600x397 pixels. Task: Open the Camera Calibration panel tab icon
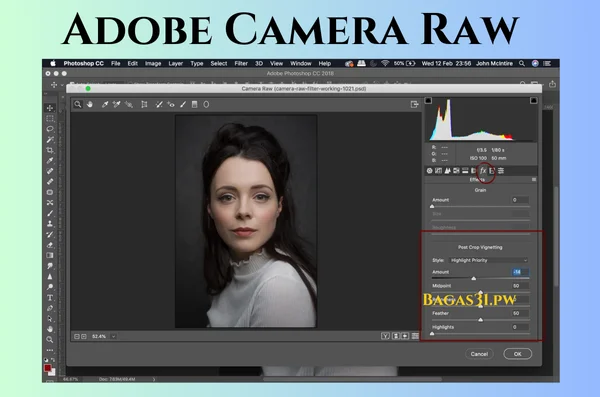tap(492, 171)
